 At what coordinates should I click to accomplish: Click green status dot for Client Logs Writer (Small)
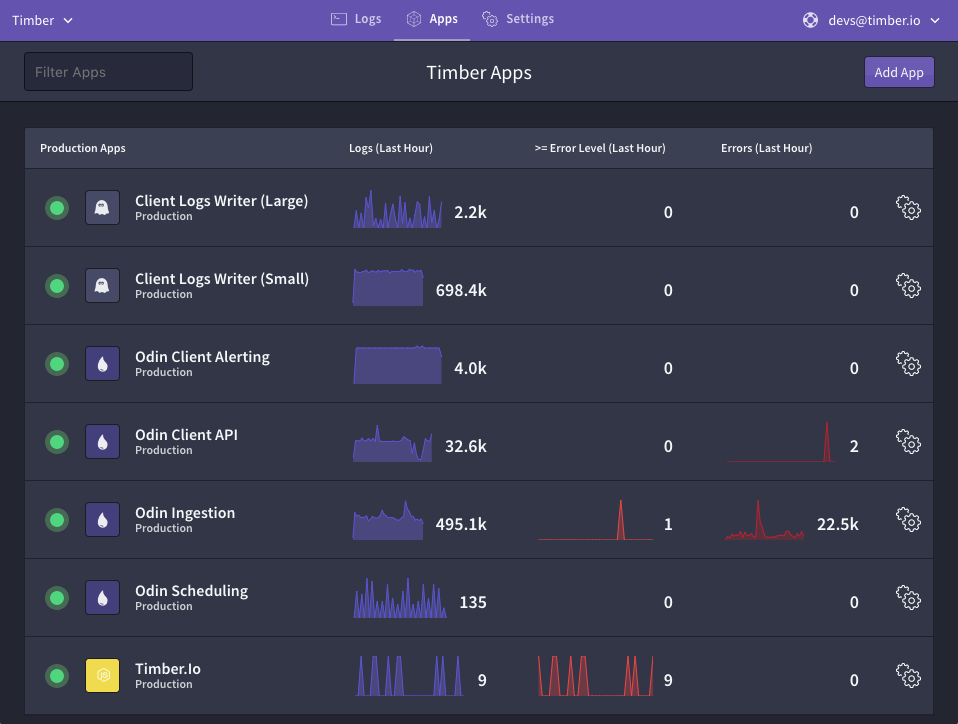57,285
